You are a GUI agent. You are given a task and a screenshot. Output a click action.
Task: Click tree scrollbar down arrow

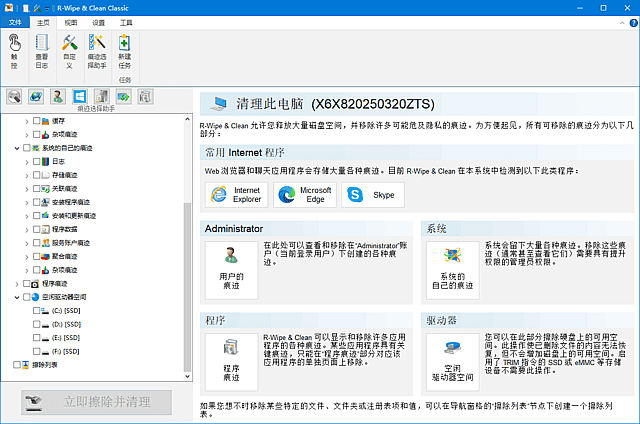pyautogui.click(x=187, y=376)
